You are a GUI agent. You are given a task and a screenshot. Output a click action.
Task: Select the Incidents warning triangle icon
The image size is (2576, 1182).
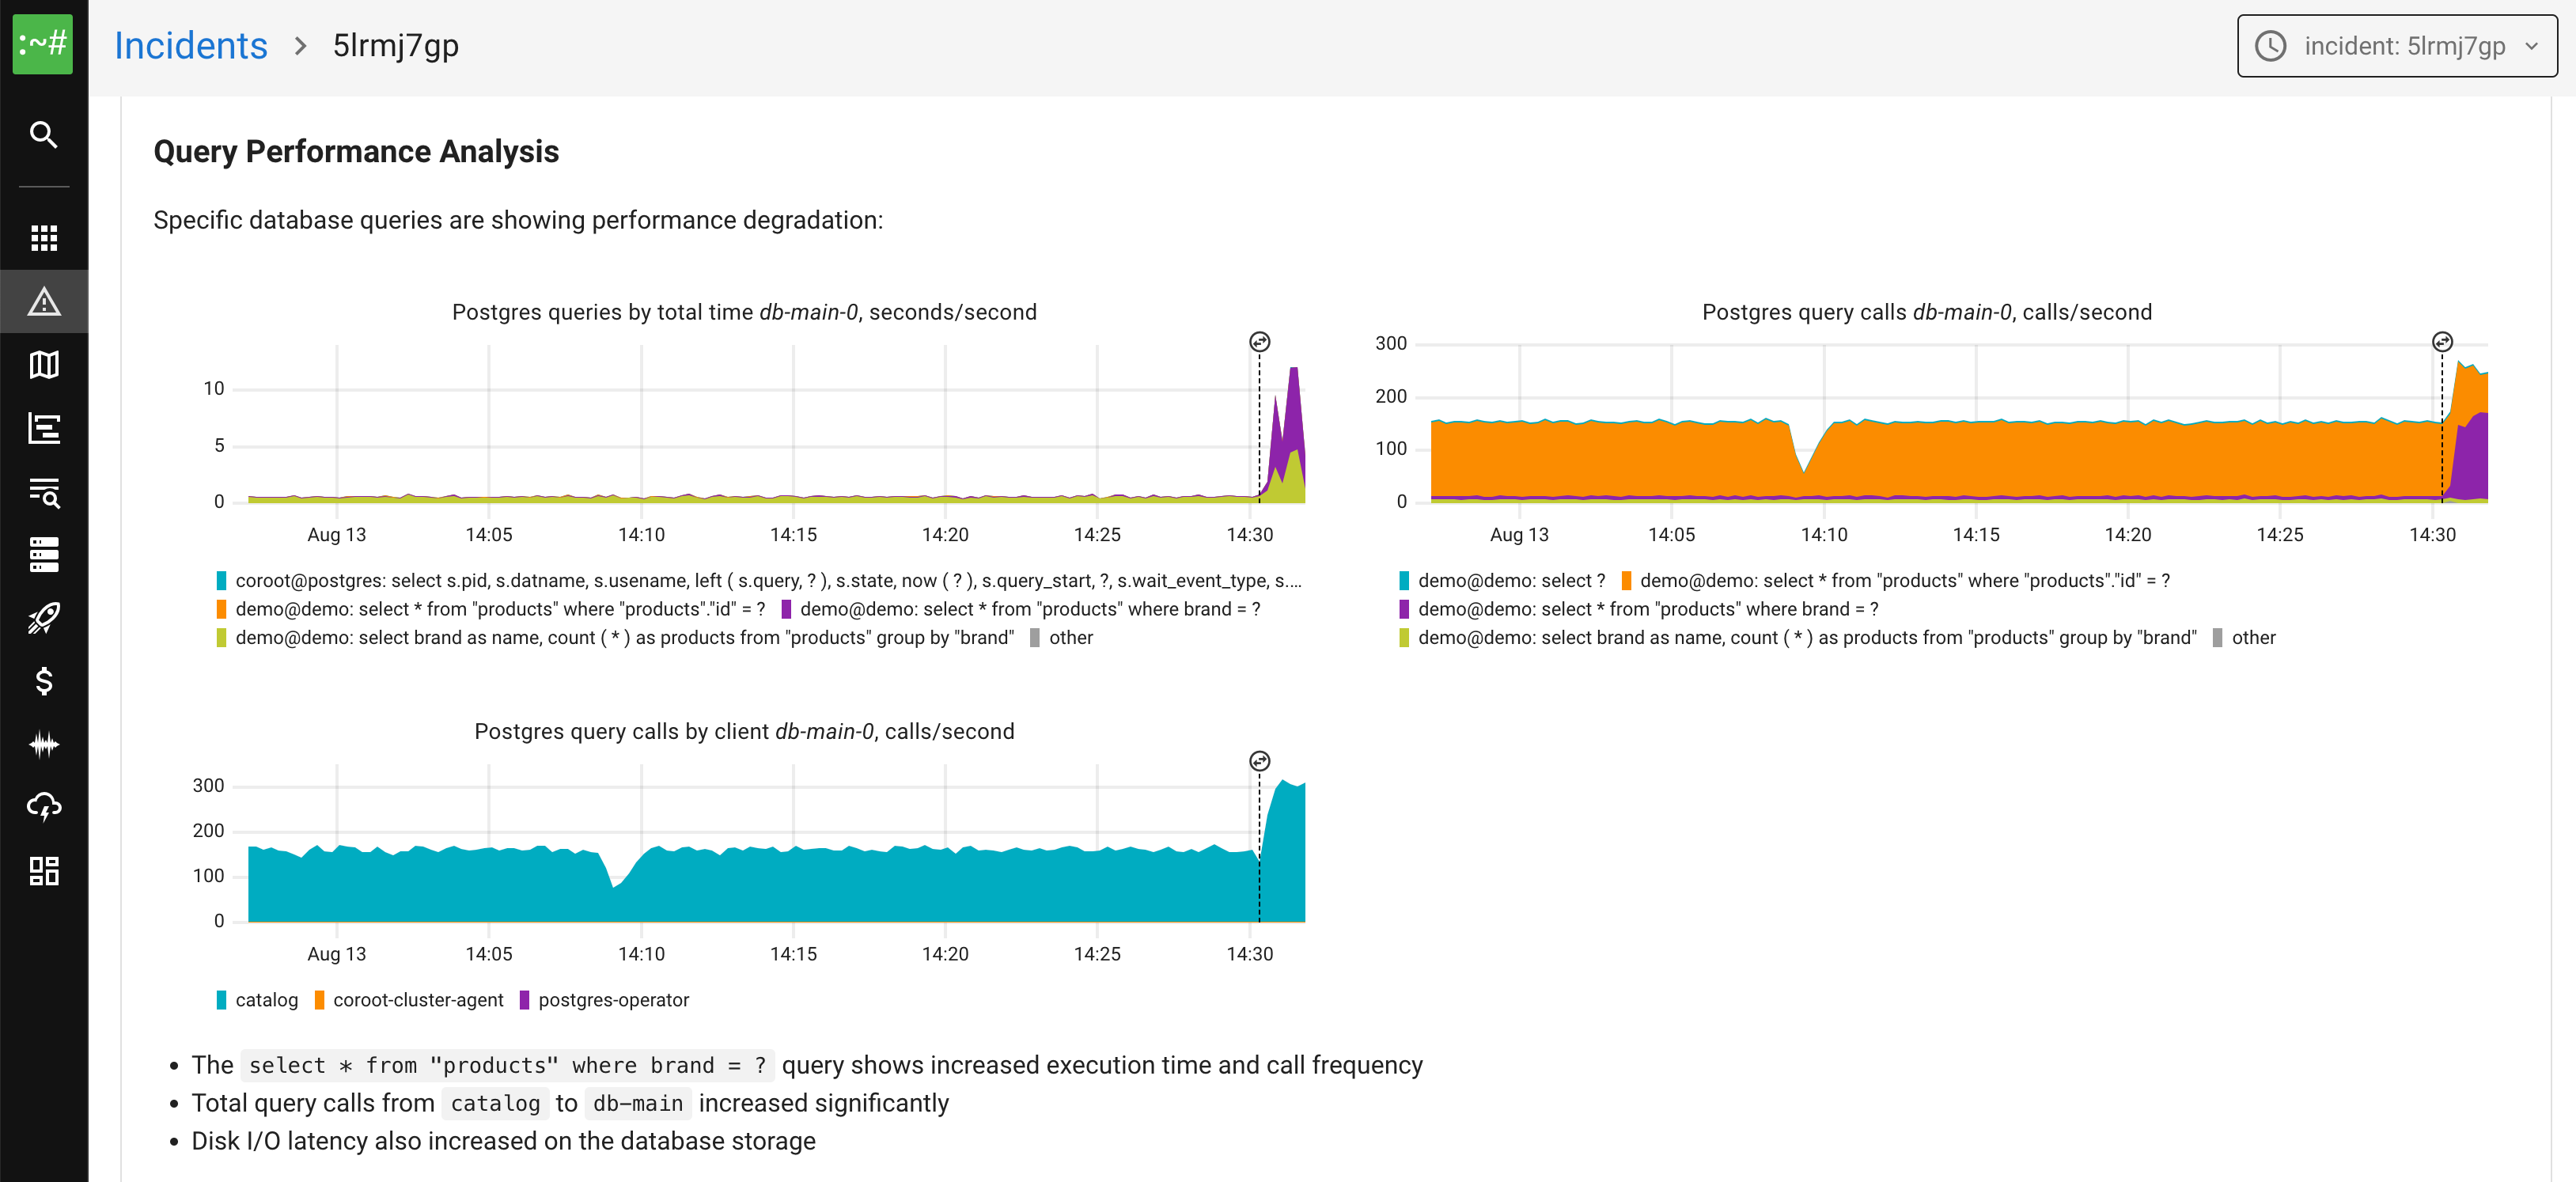[x=43, y=301]
